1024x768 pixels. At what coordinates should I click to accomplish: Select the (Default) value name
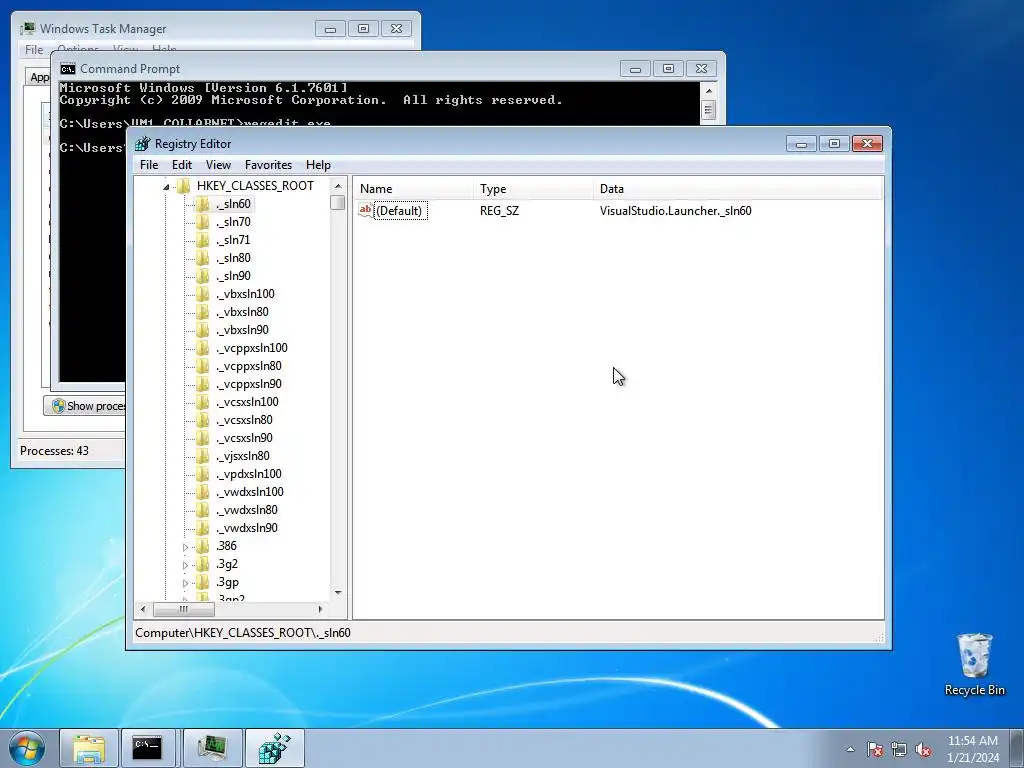(400, 211)
